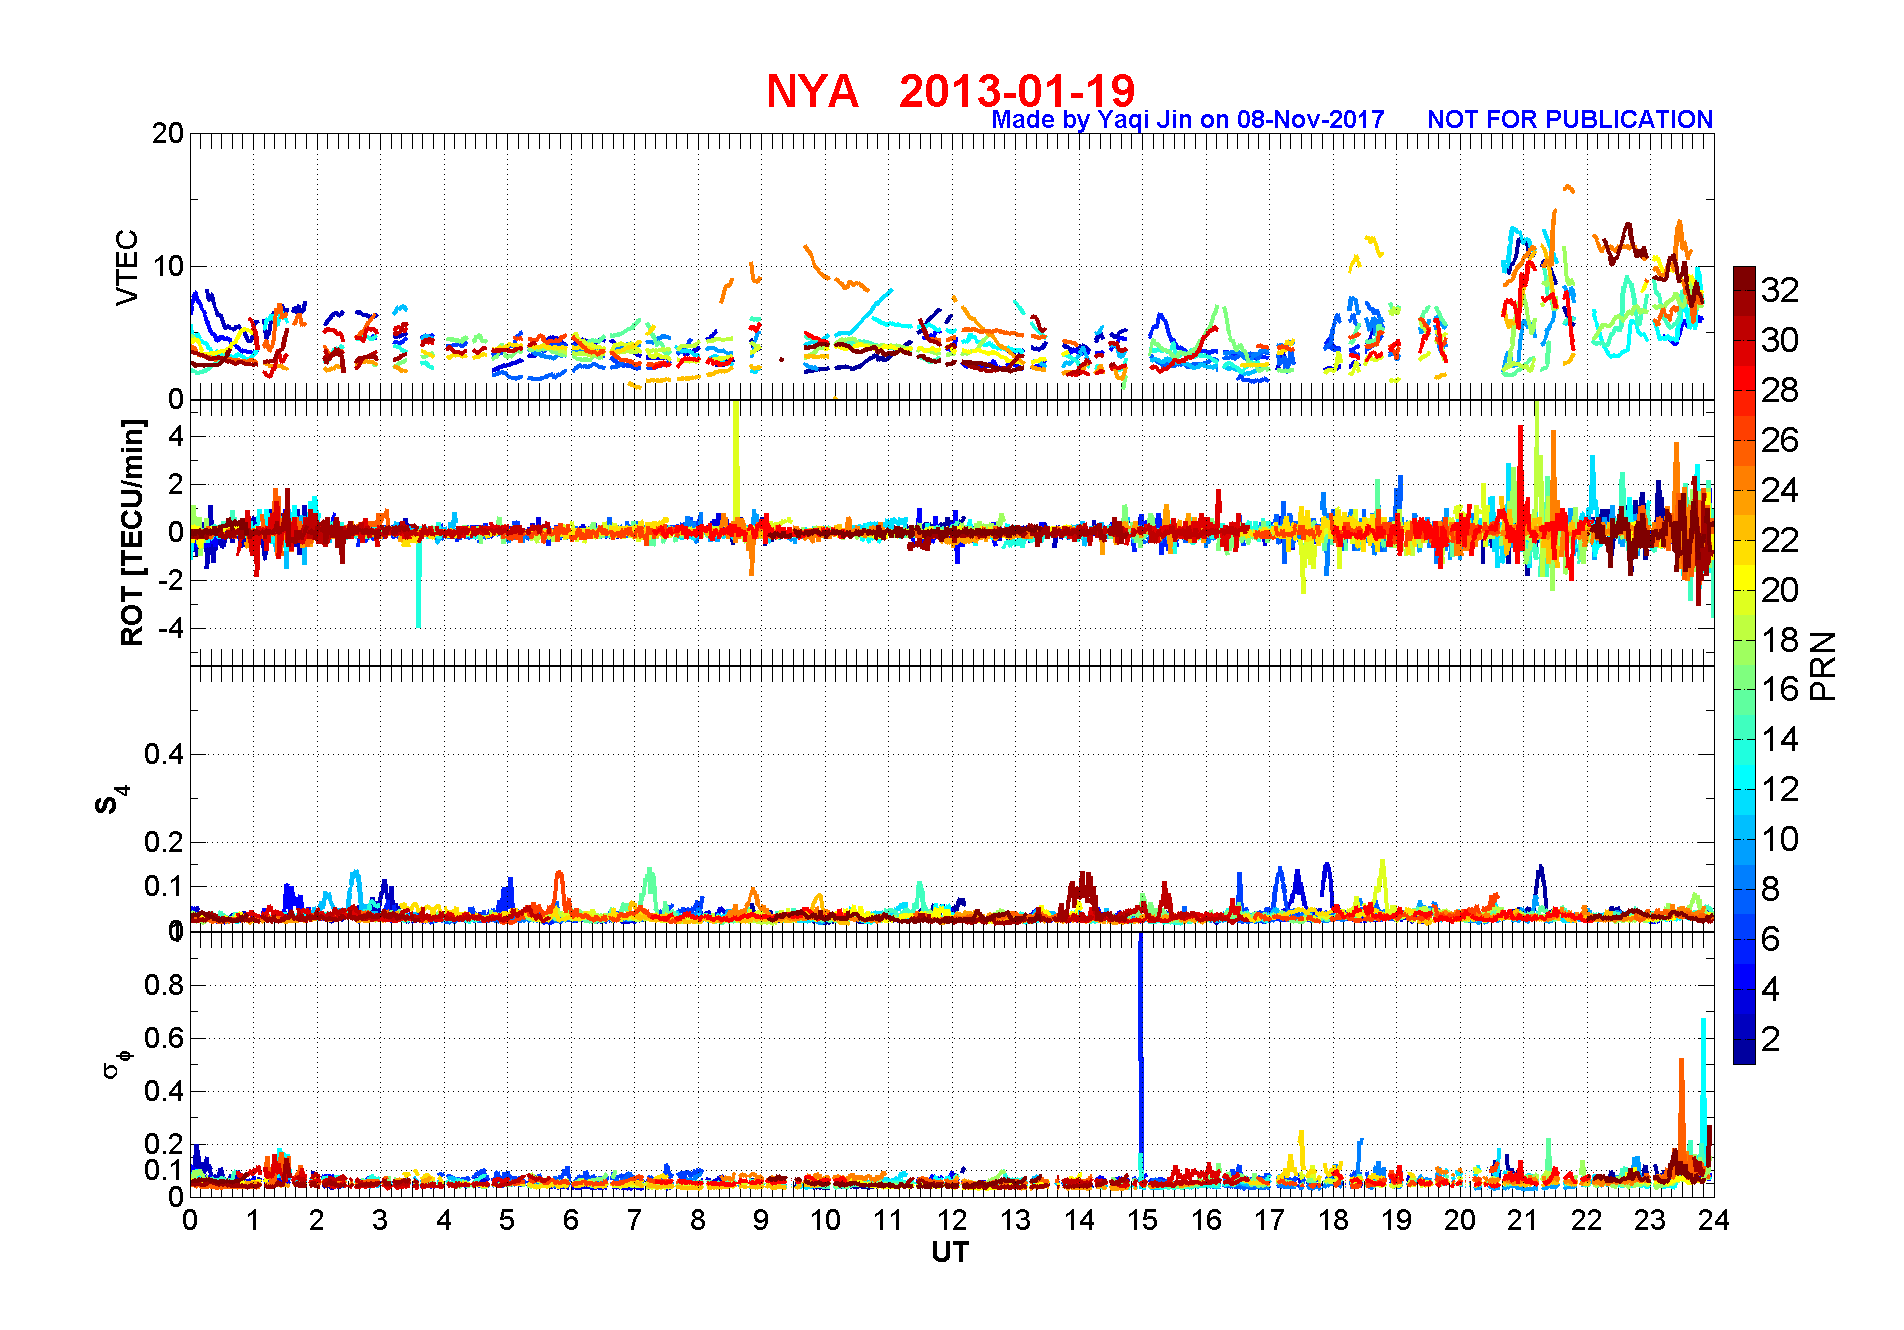Click the VTEC axis tick label '20'
1904x1330 pixels.
[168, 133]
